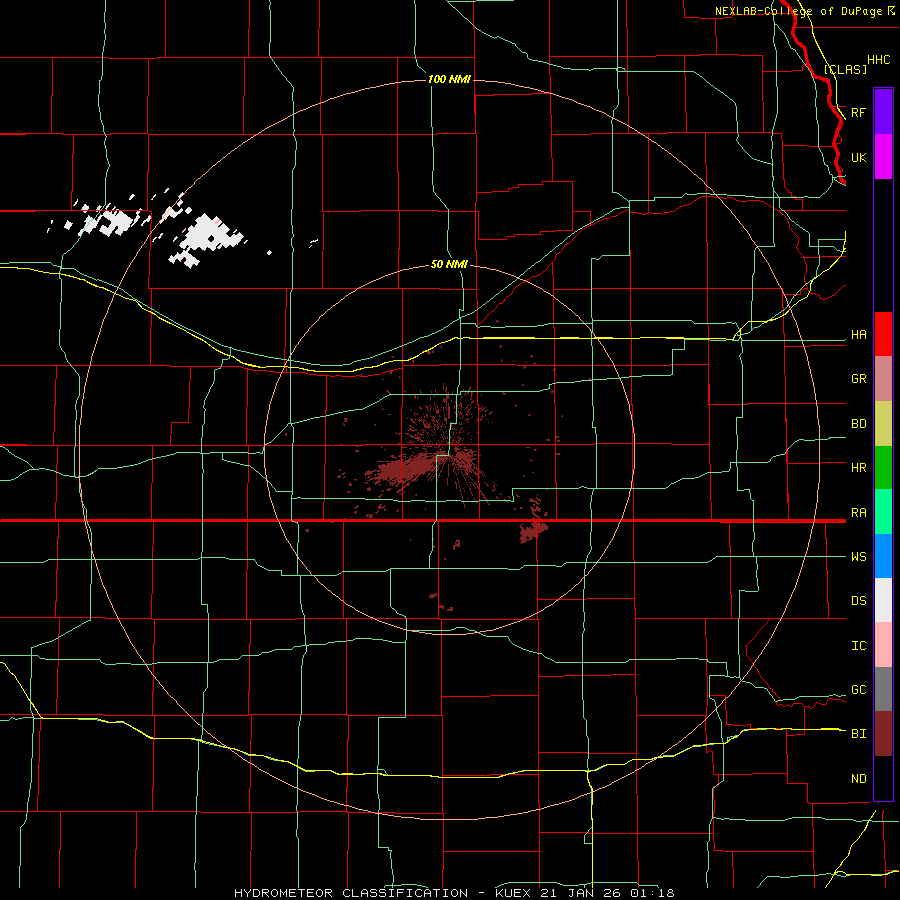This screenshot has width=900, height=900.
Task: Click the RF legend label
Action: pyautogui.click(x=858, y=112)
